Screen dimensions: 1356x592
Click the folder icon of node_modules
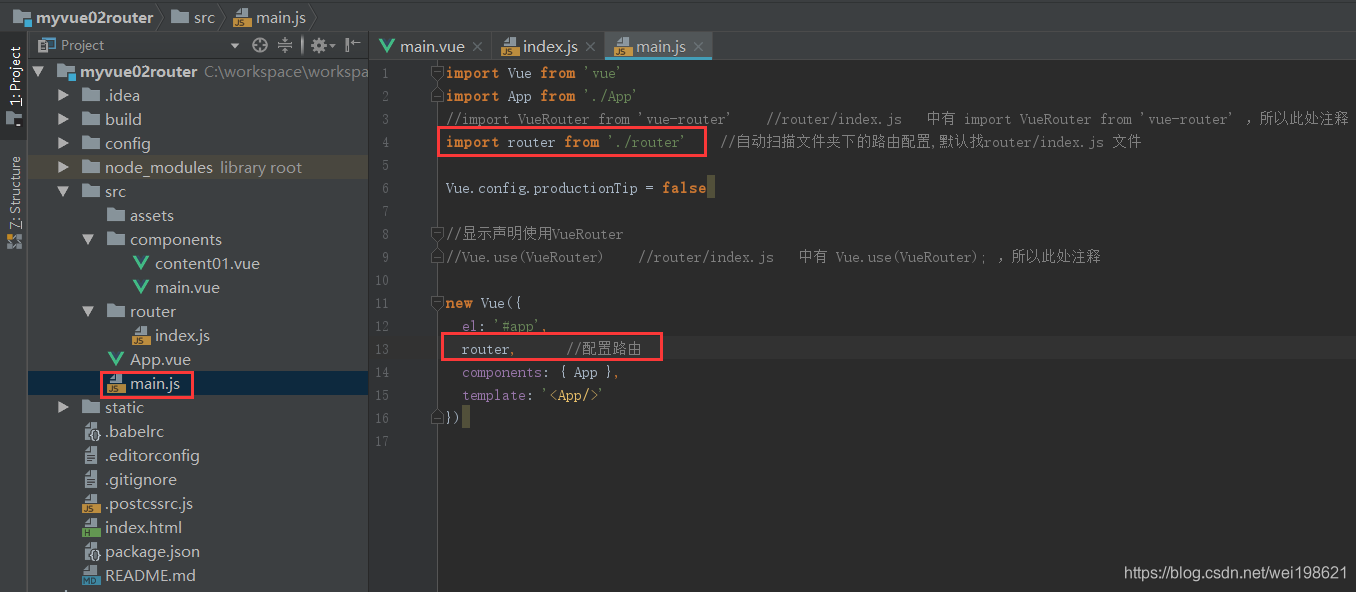click(91, 168)
